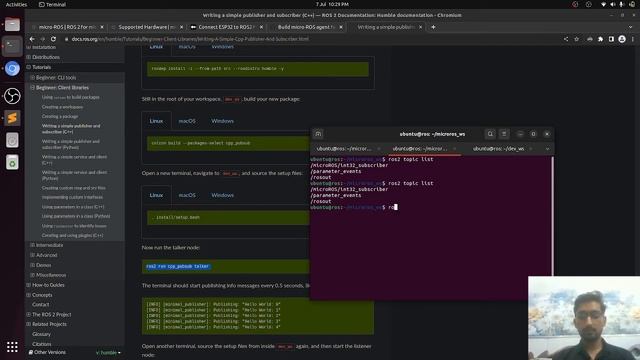
Task: Share this page from the address bar
Action: click(566, 39)
